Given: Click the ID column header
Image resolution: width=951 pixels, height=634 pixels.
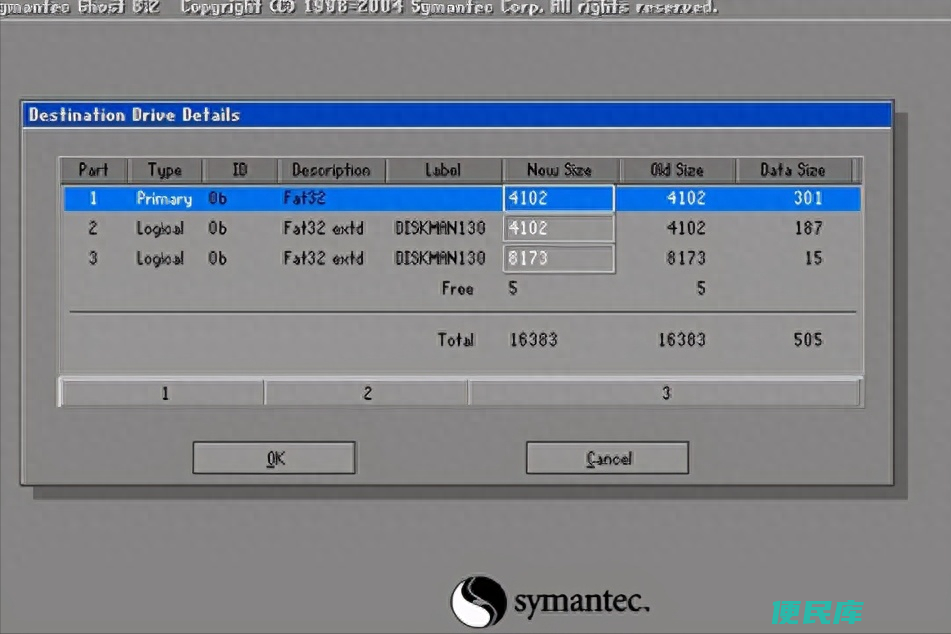Looking at the screenshot, I should 240,170.
